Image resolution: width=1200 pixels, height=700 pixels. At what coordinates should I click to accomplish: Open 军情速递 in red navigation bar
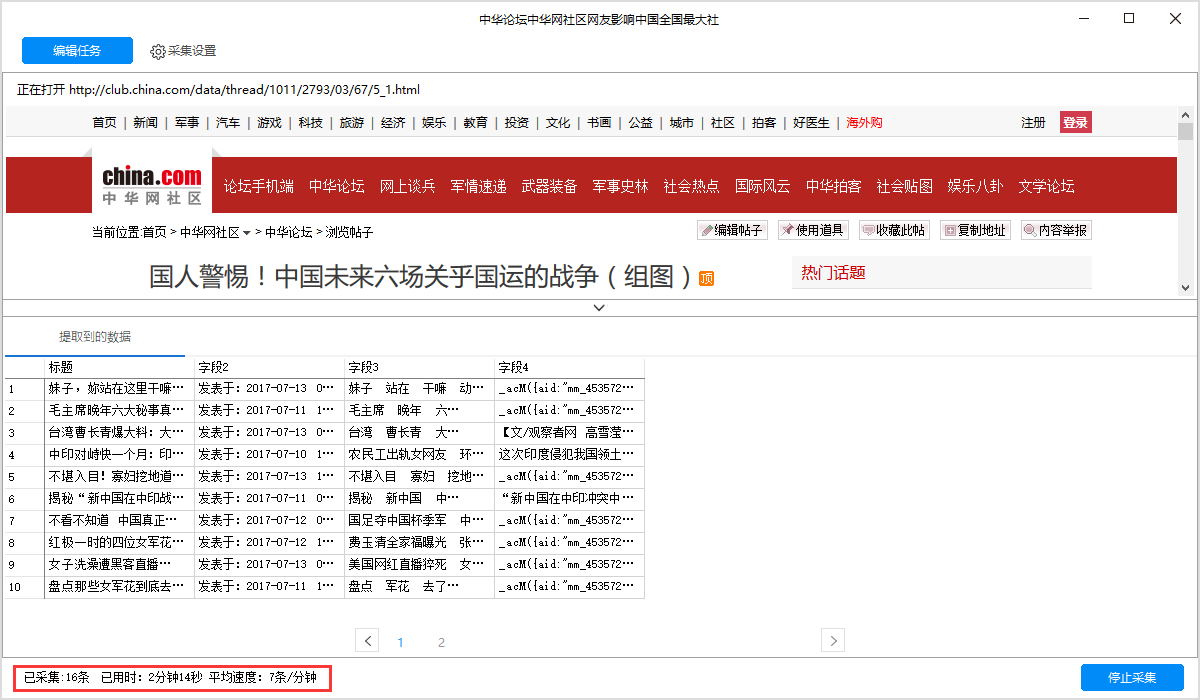click(478, 186)
